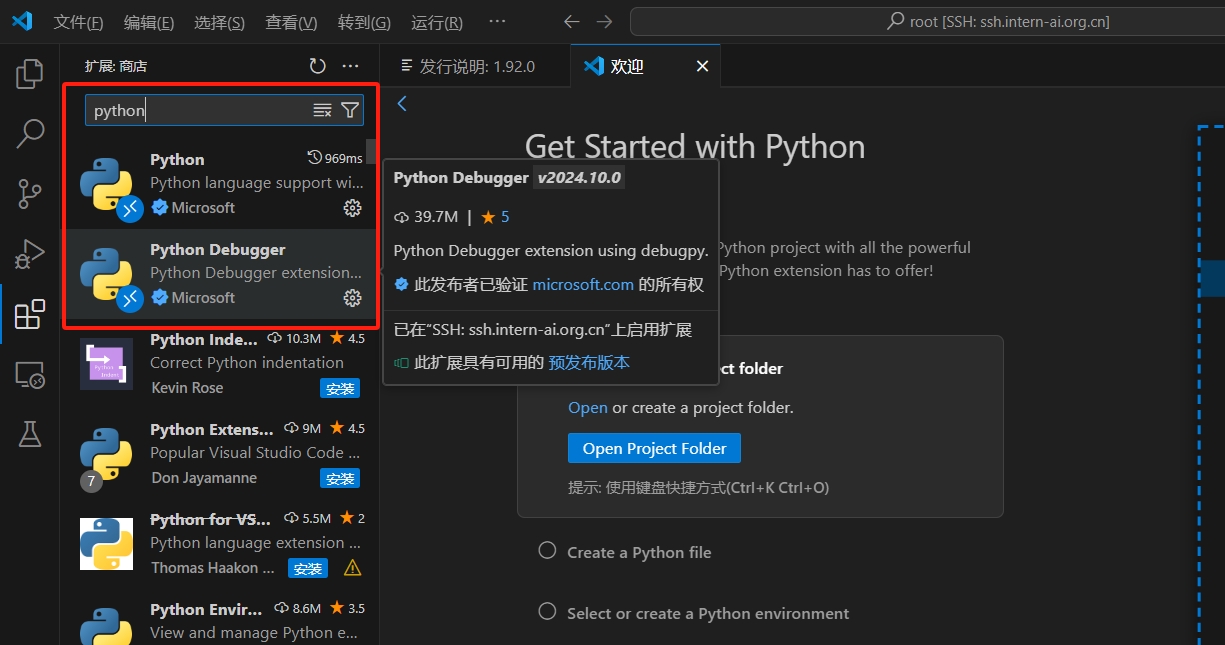This screenshot has height=645, width=1225.
Task: Open the 查看(V) menu
Action: pos(292,22)
